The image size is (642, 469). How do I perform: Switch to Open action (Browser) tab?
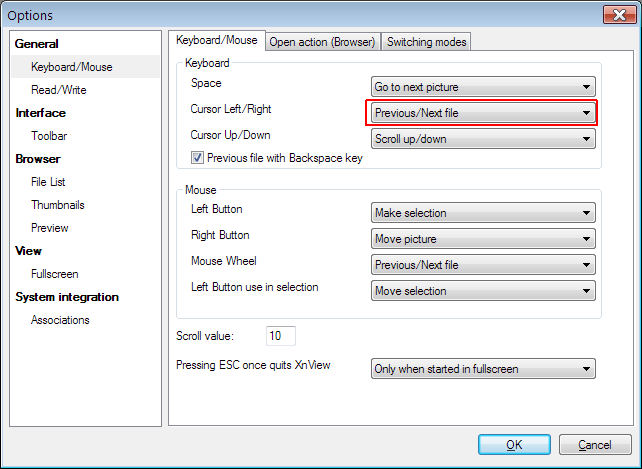click(322, 42)
